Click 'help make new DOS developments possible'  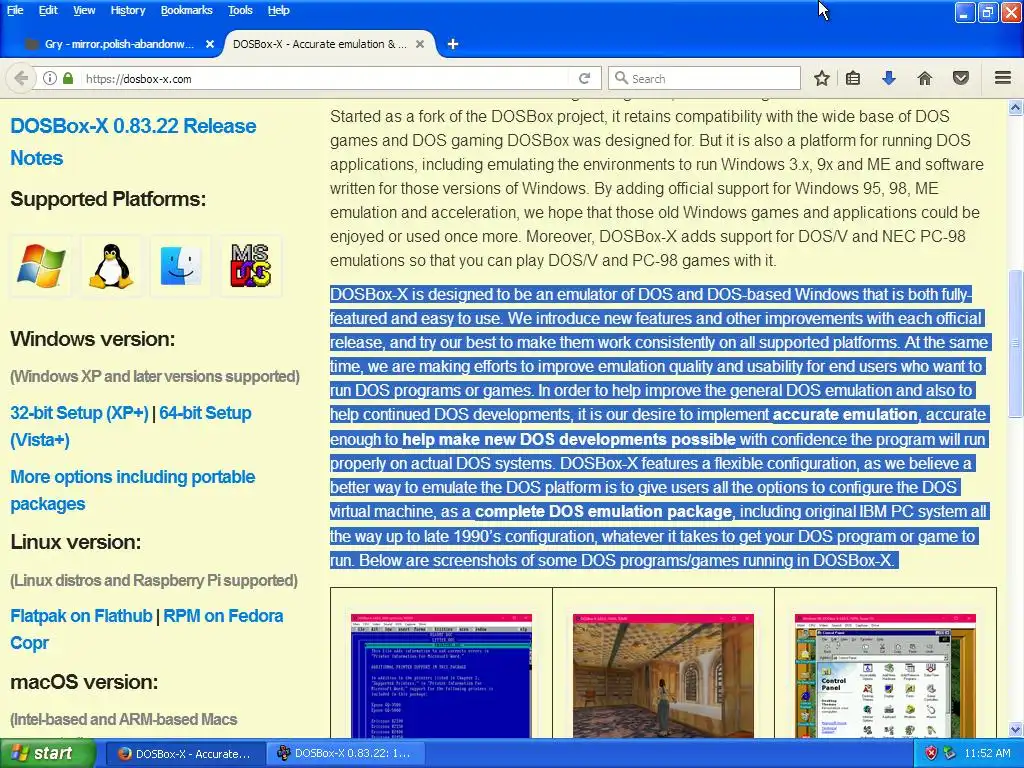click(x=568, y=439)
